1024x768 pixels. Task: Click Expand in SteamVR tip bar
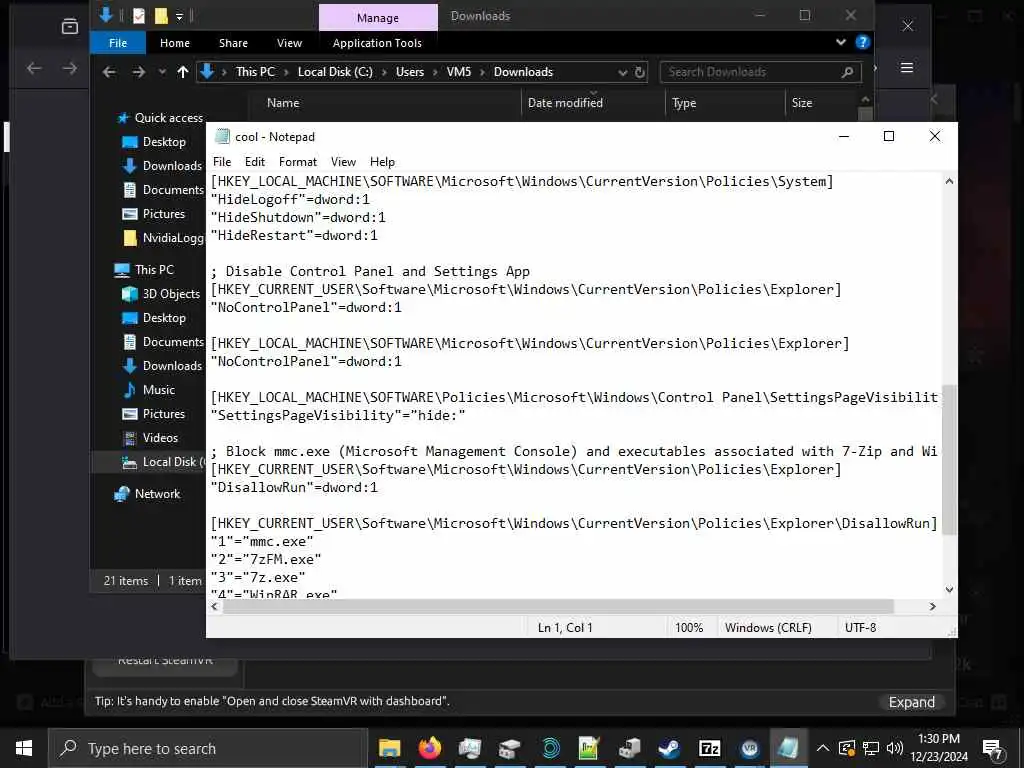point(912,702)
